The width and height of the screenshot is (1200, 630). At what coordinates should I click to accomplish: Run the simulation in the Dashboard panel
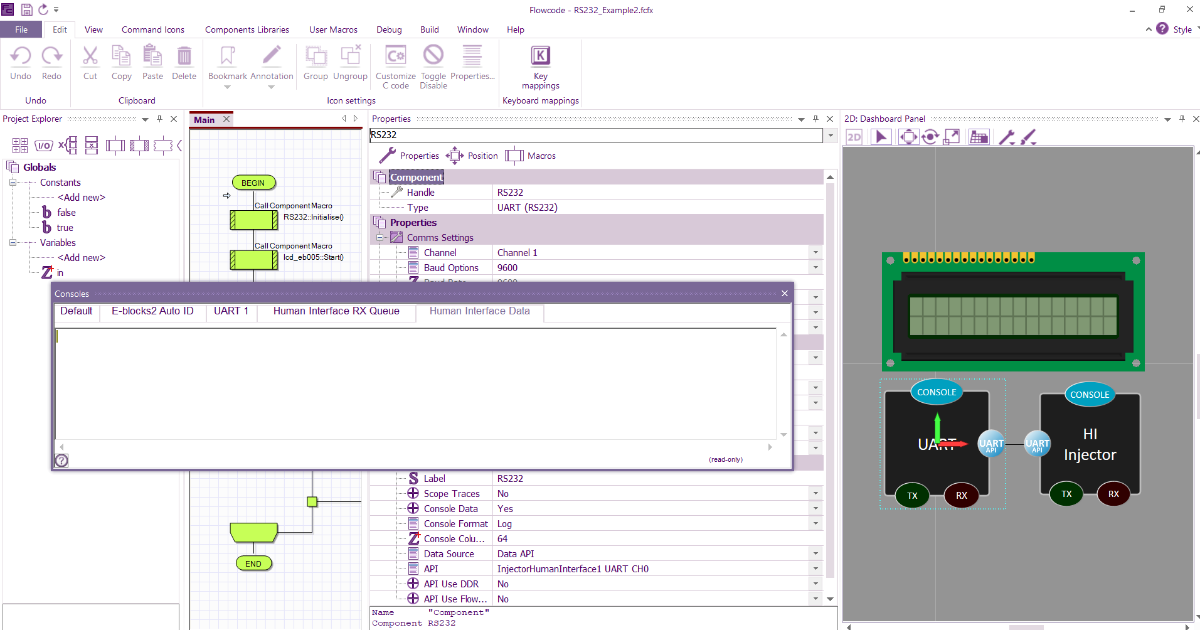click(x=880, y=137)
